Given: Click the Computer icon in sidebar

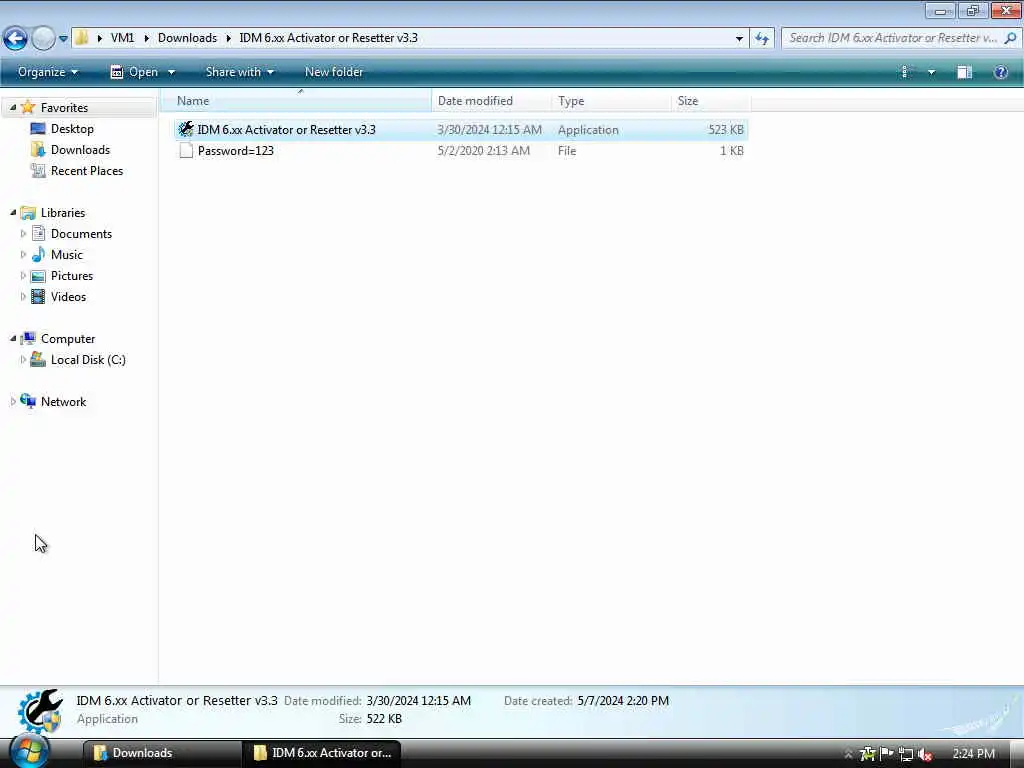Looking at the screenshot, I should [x=28, y=338].
